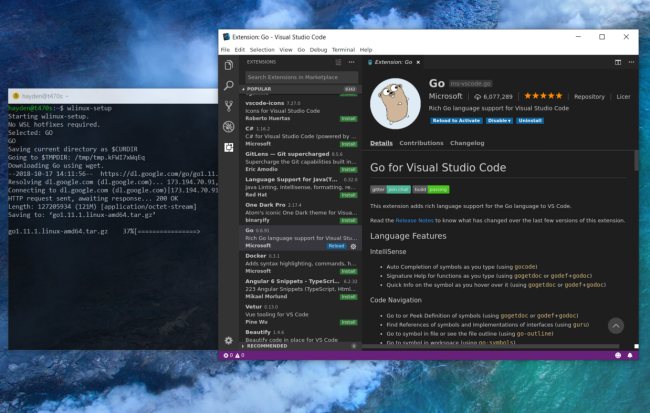This screenshot has height=413, width=650.
Task: Open the Help menu
Action: (366, 50)
